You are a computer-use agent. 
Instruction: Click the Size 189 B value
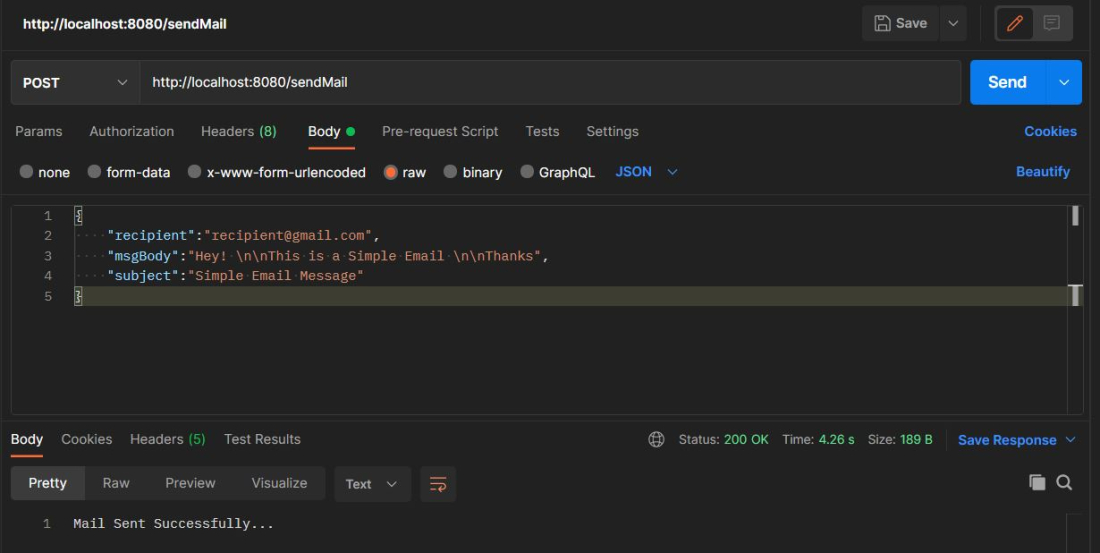pyautogui.click(x=916, y=439)
